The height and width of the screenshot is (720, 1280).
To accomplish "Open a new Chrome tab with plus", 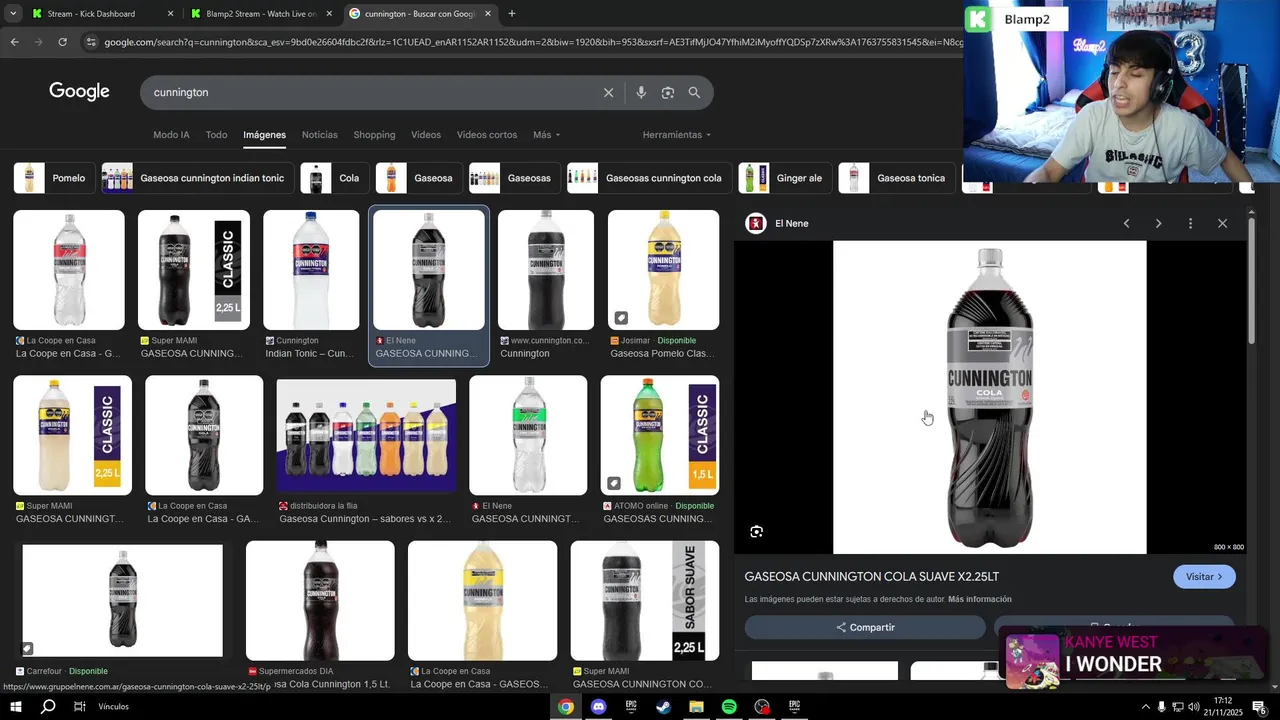I will tap(512, 14).
